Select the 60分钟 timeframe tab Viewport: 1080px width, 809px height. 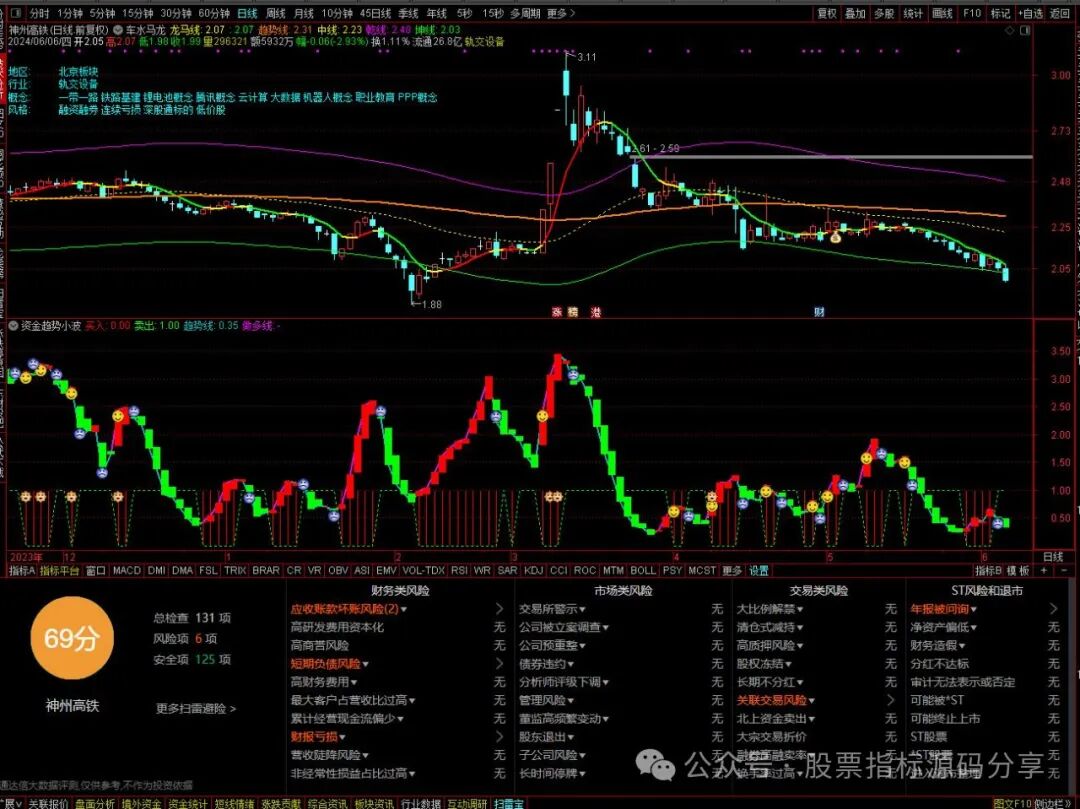tap(214, 13)
